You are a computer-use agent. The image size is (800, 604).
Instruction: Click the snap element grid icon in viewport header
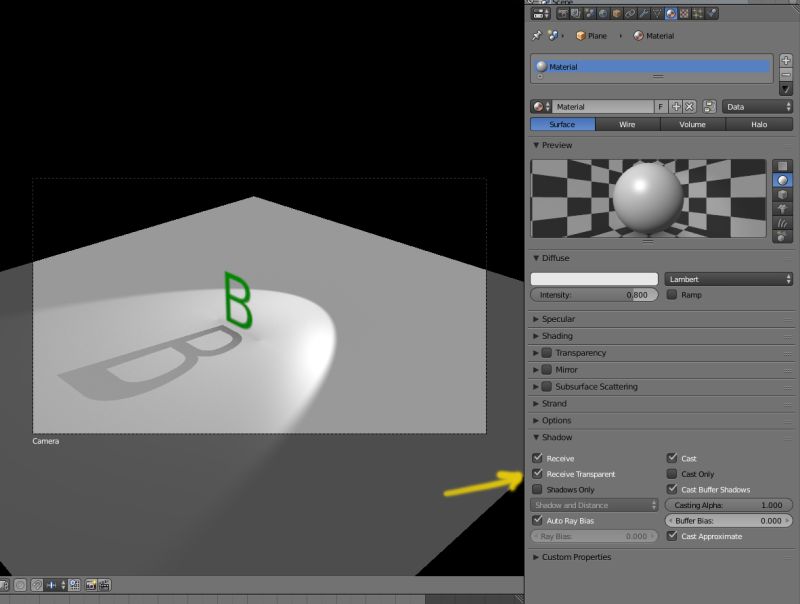point(74,585)
